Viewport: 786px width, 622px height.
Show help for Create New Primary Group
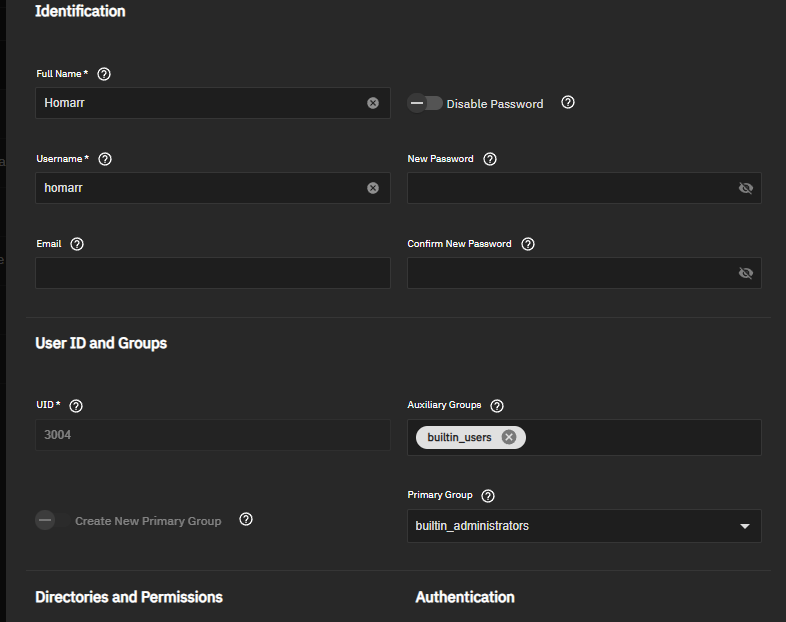click(x=246, y=519)
